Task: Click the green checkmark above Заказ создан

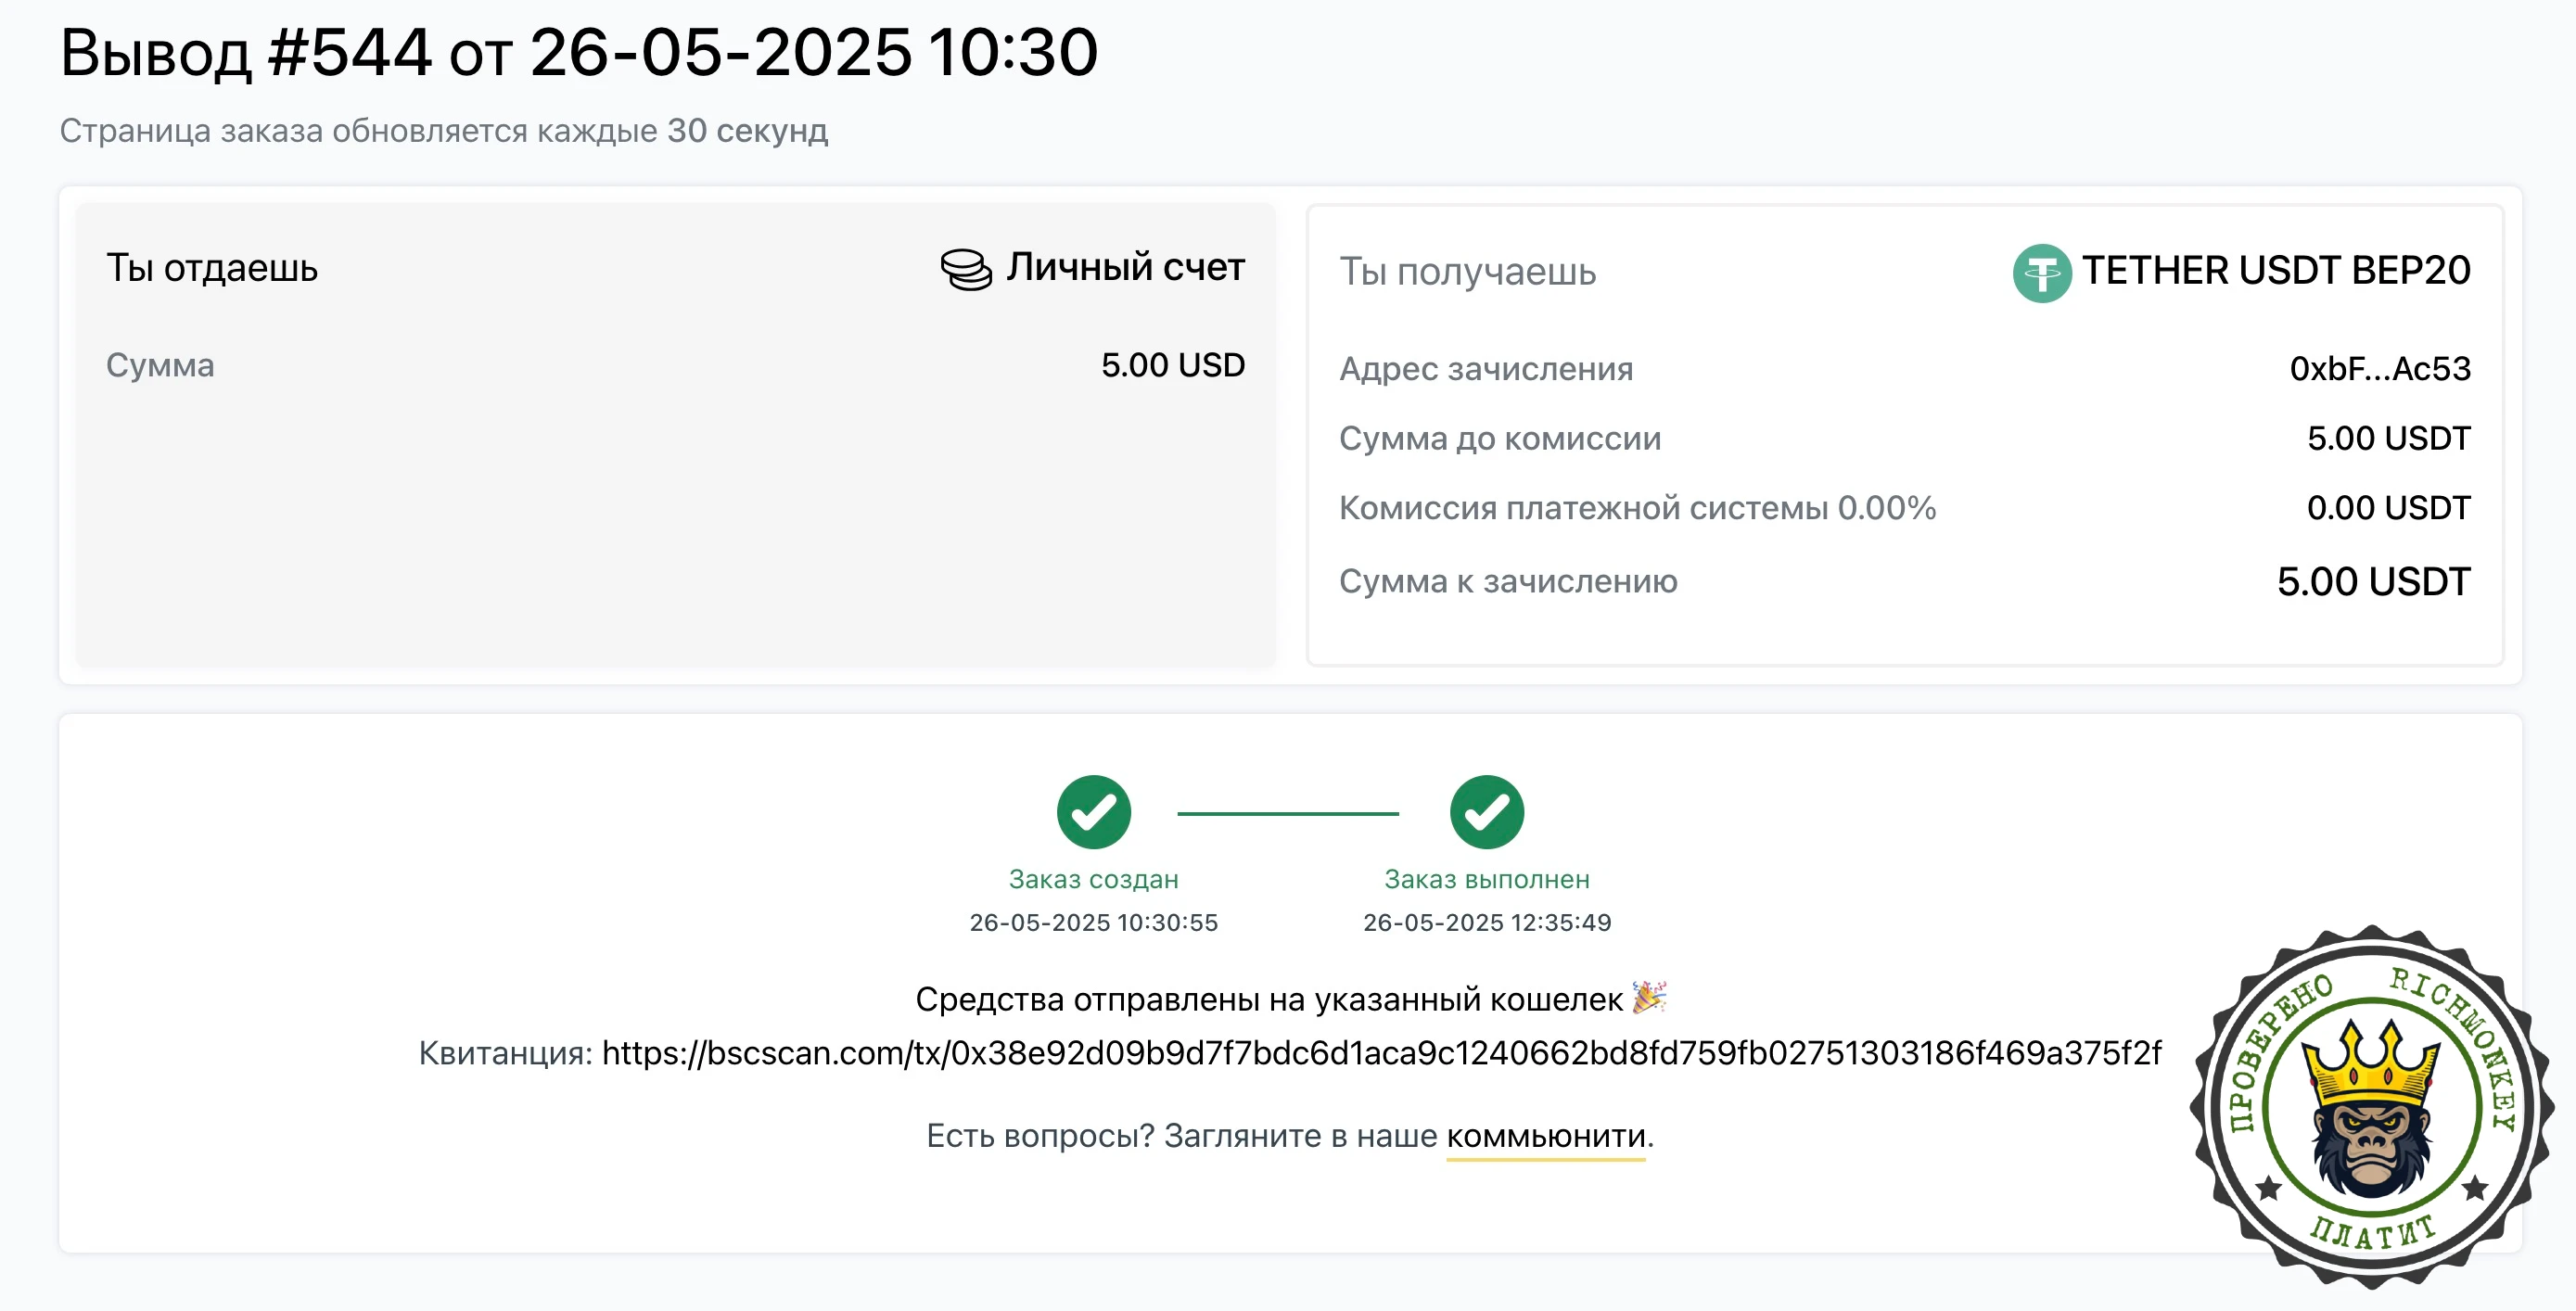Action: pos(1093,812)
